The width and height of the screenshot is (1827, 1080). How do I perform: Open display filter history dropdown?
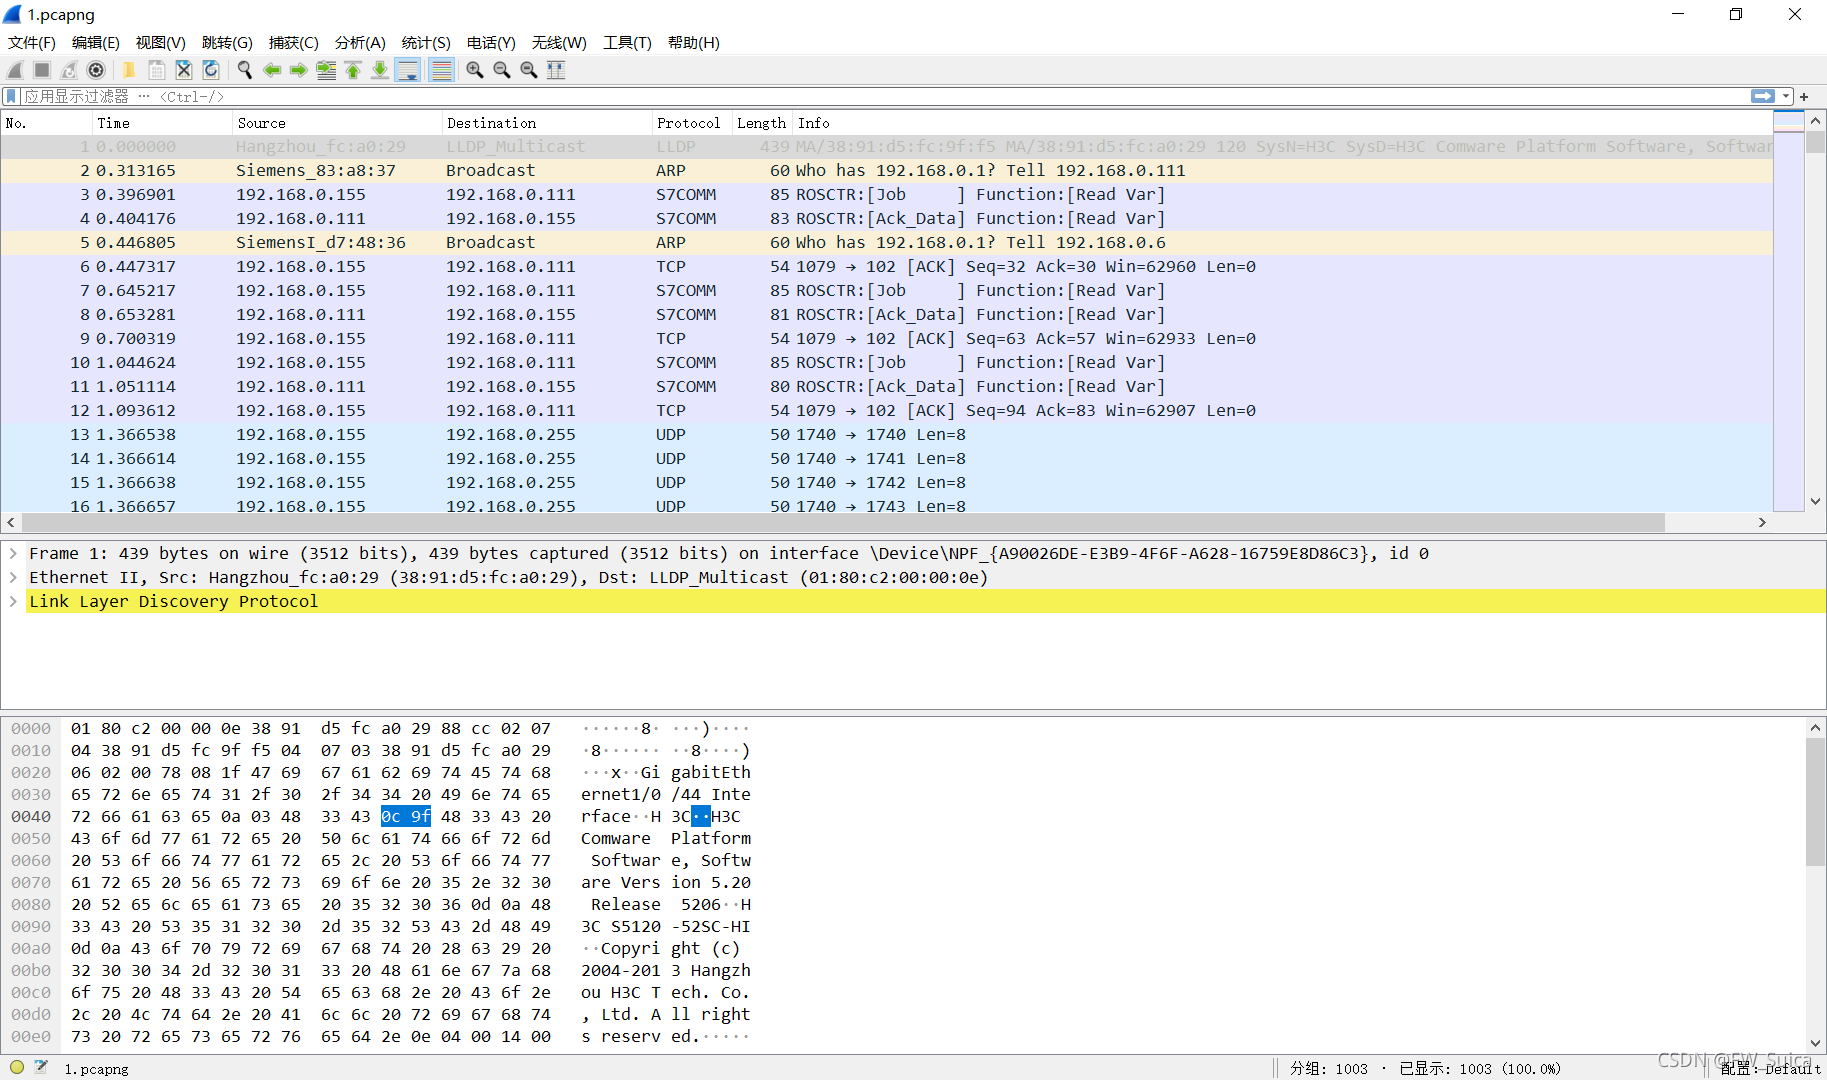(1786, 96)
